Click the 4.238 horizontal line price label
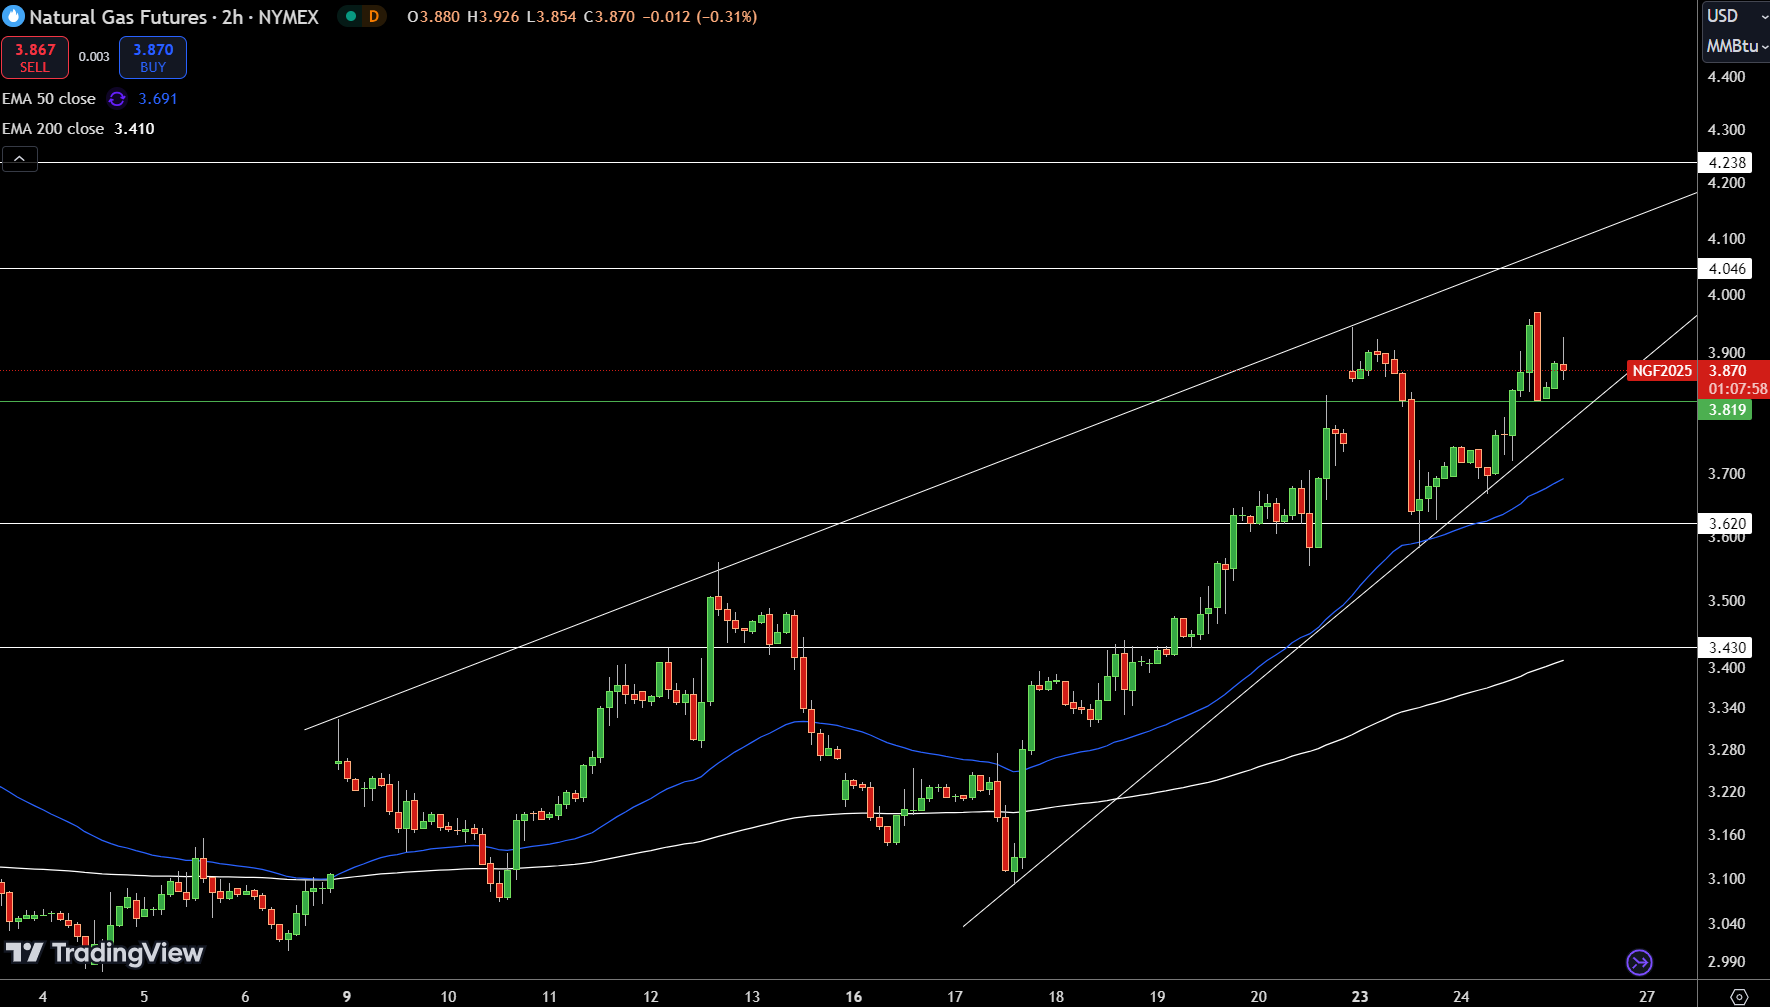This screenshot has width=1770, height=1007. click(x=1726, y=162)
